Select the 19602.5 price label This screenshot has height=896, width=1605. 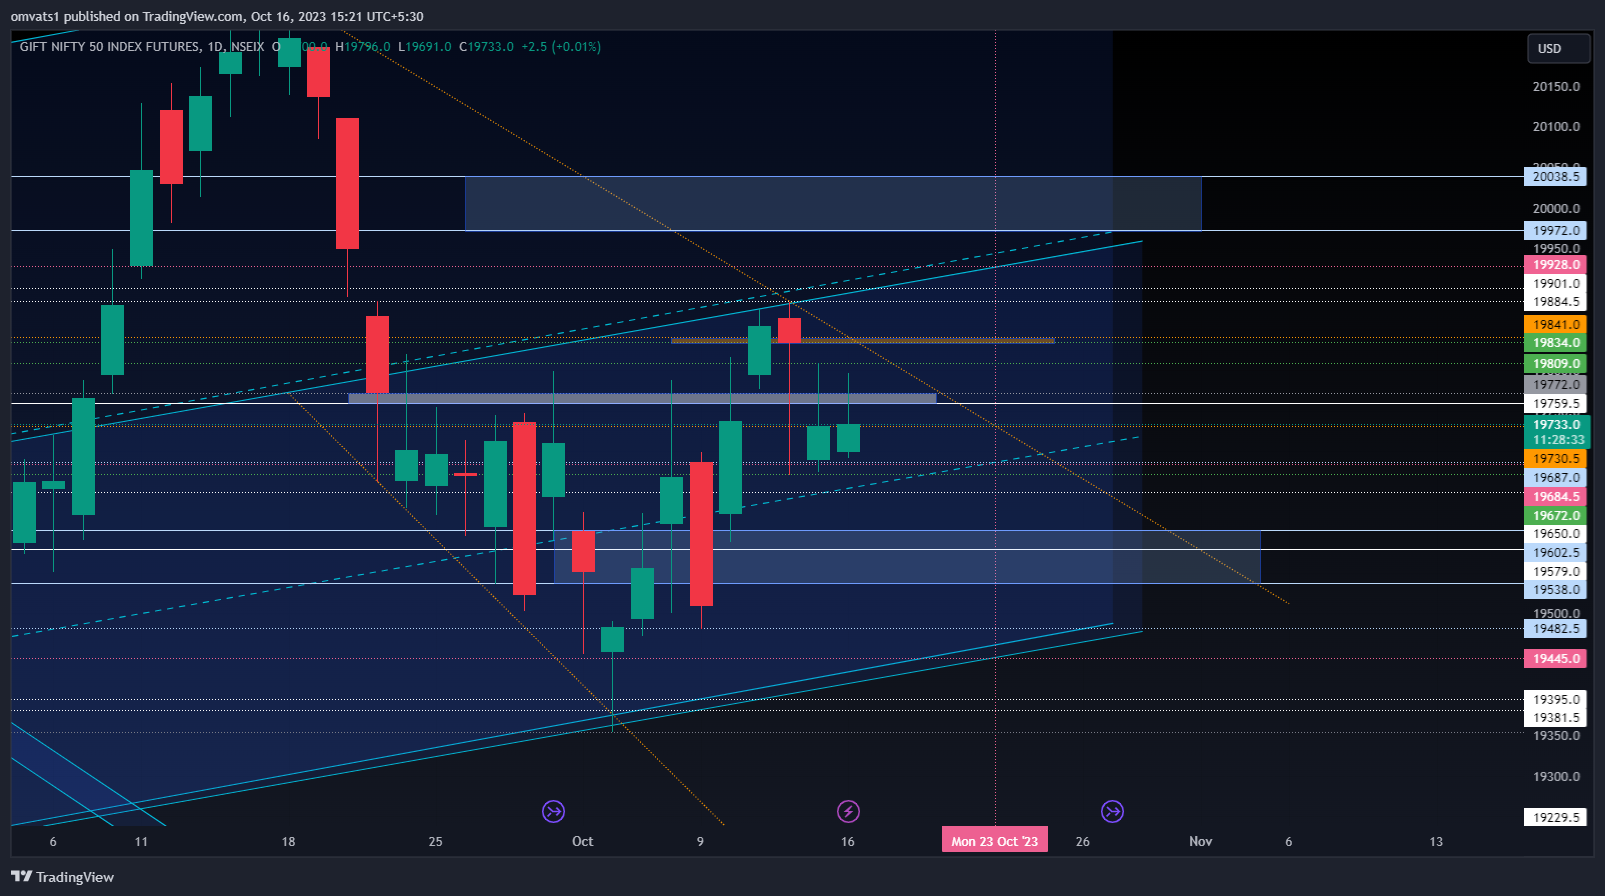[x=1556, y=553]
